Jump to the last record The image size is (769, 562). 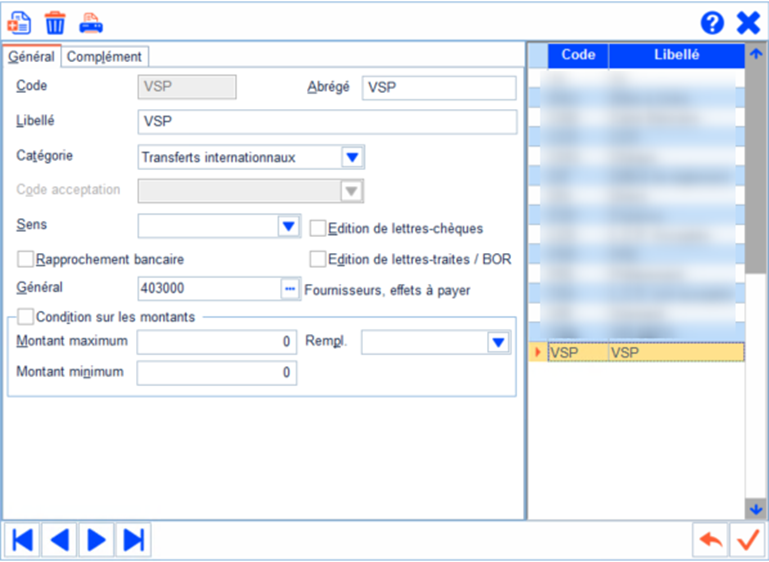coord(132,540)
